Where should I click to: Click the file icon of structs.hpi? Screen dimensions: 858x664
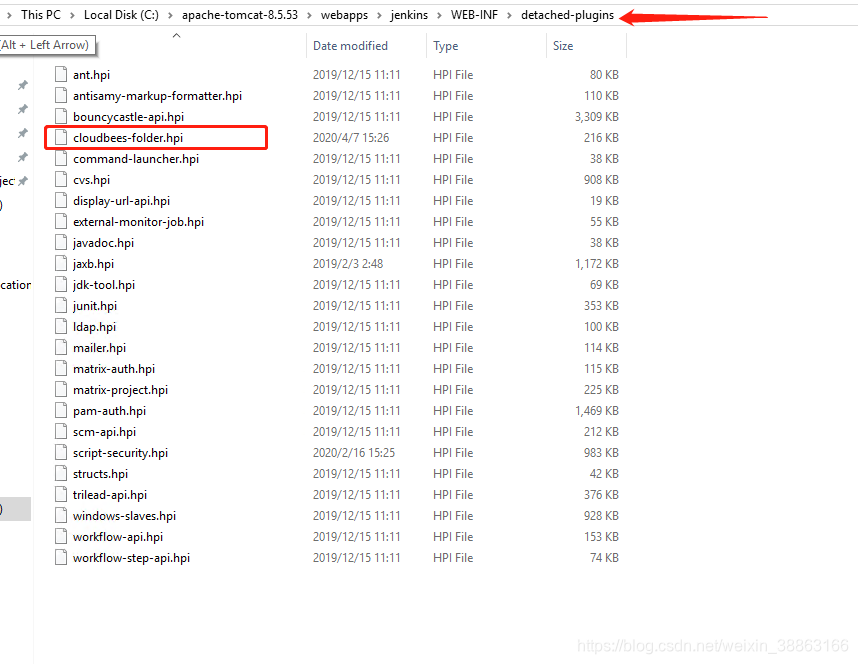(61, 474)
